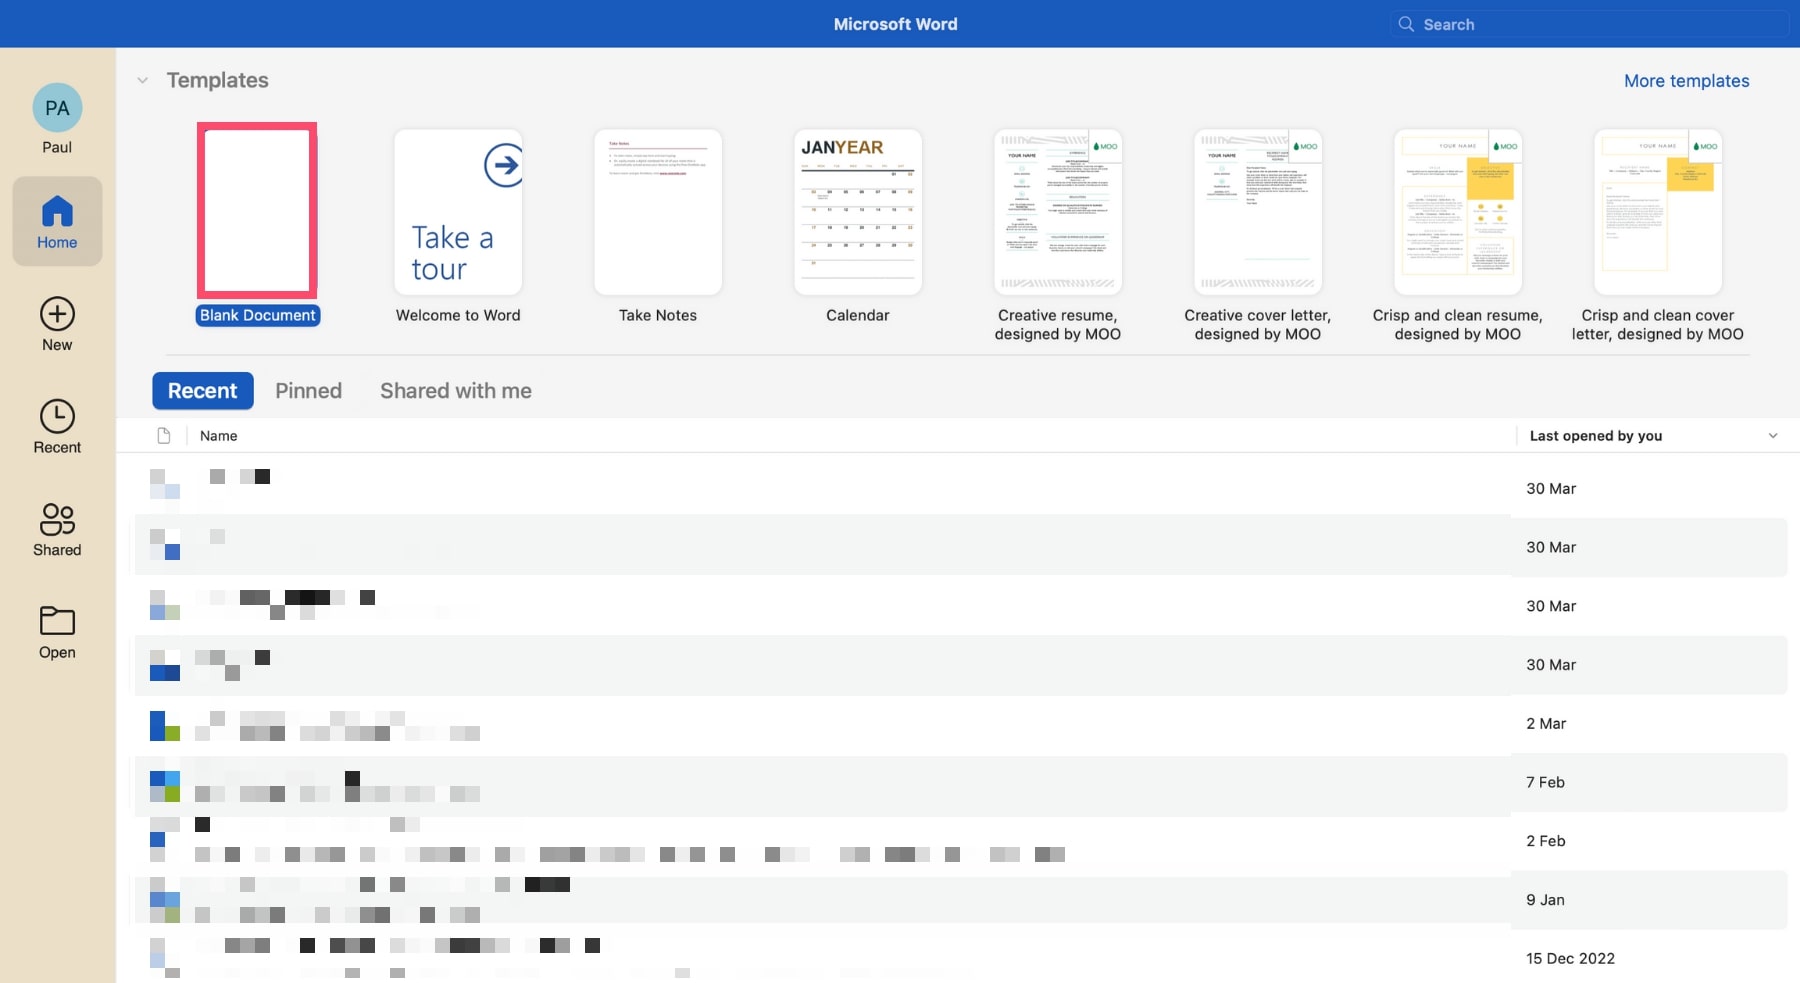Switch to the Pinned tab

(308, 391)
